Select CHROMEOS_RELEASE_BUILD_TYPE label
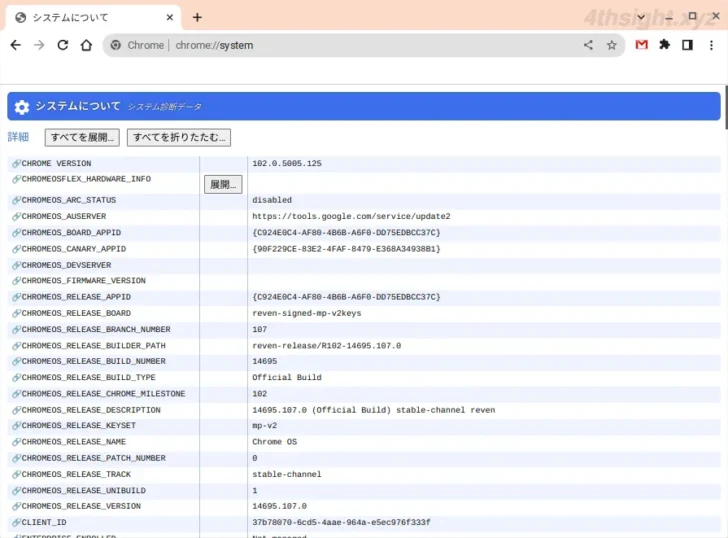 click(x=89, y=377)
